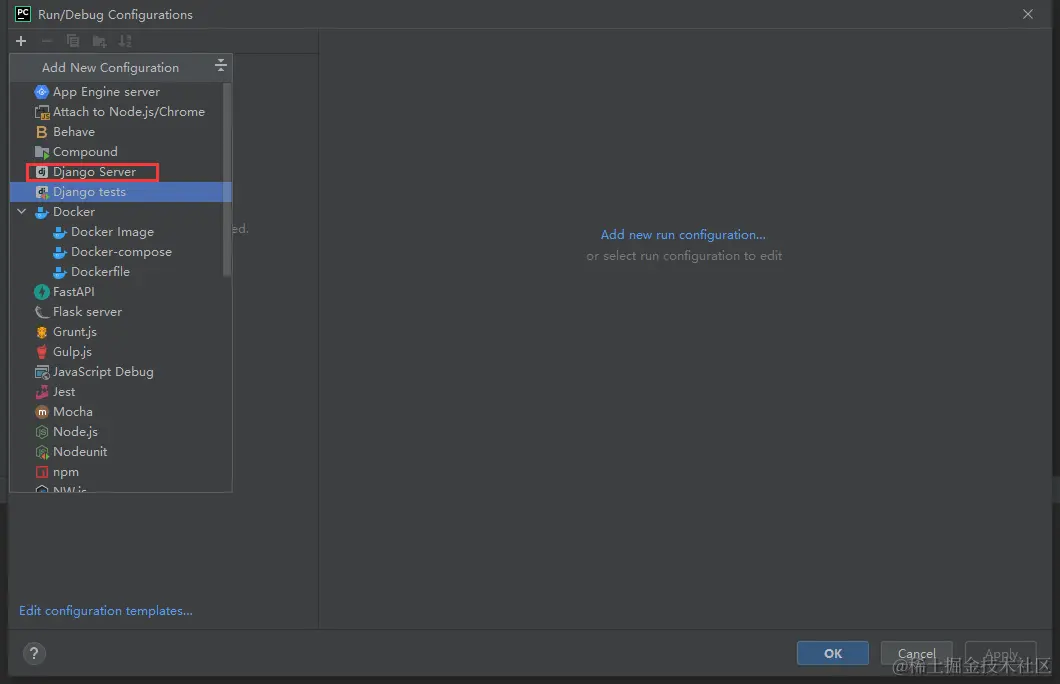Click the FastAPI lightning icon
This screenshot has height=684, width=1060.
point(41,292)
